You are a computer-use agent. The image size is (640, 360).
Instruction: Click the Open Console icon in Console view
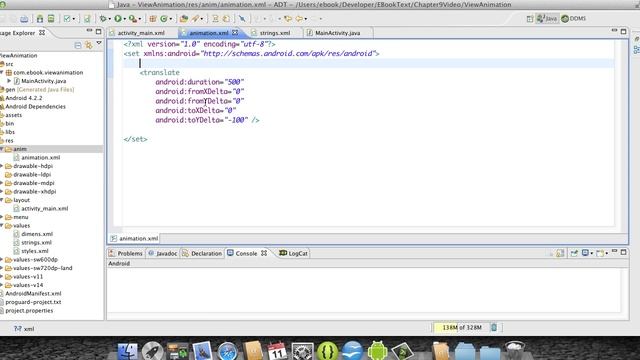point(600,253)
